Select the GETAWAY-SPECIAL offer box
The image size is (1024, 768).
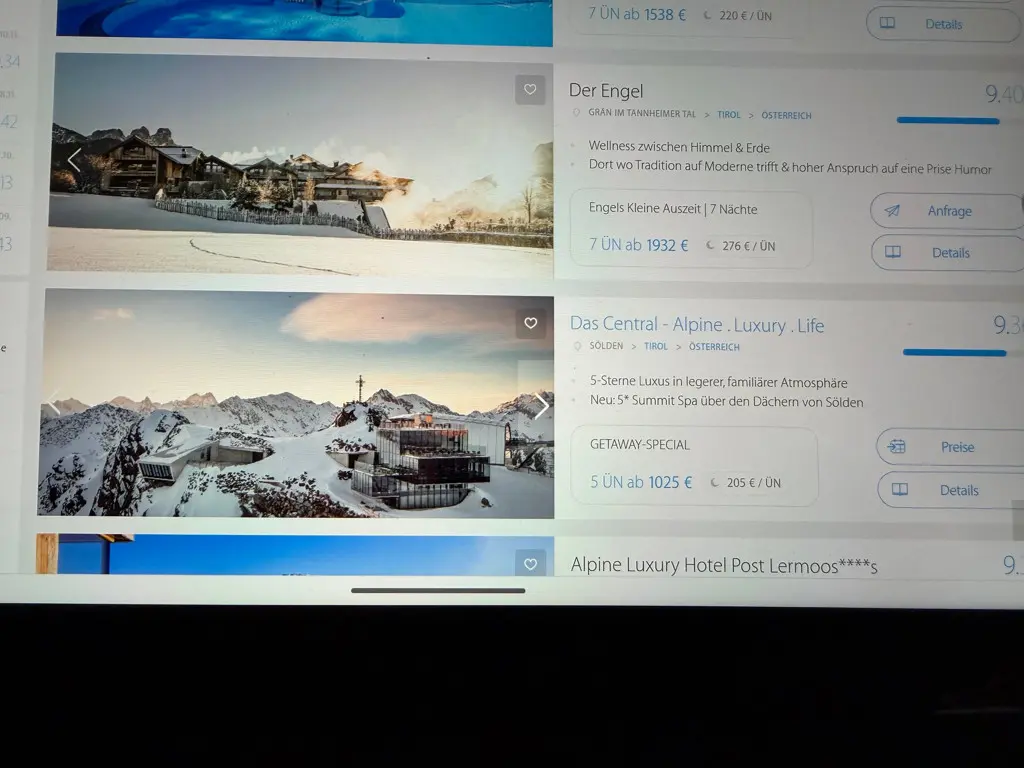[693, 465]
